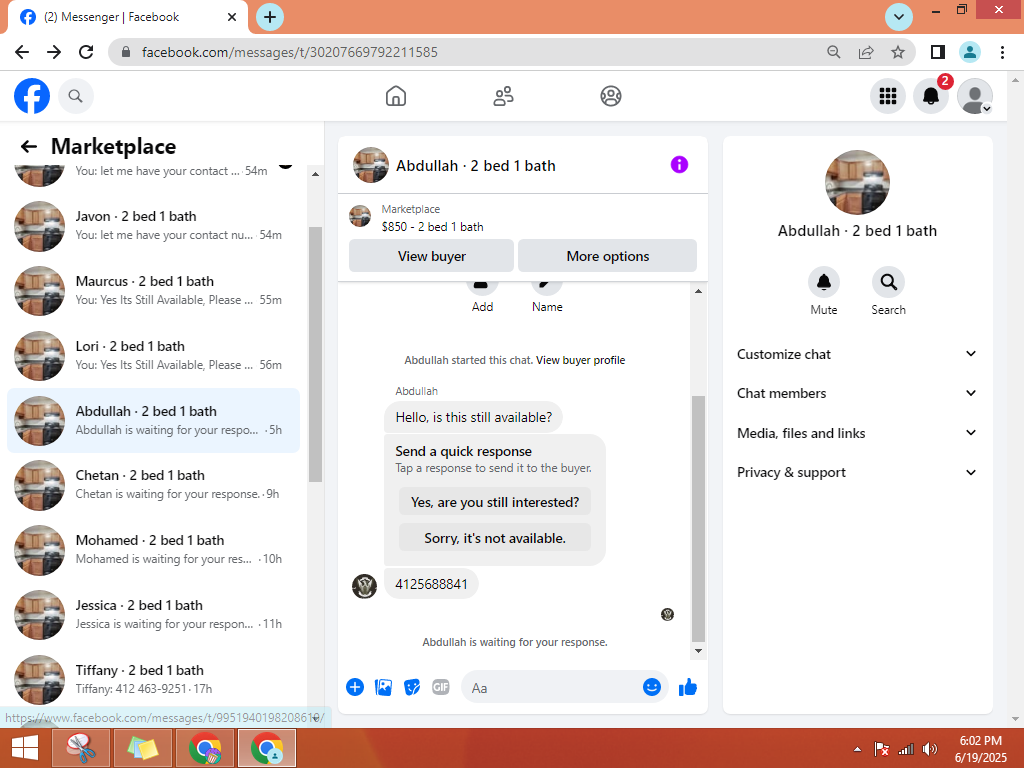
Task: Open the emoji picker
Action: click(x=652, y=687)
